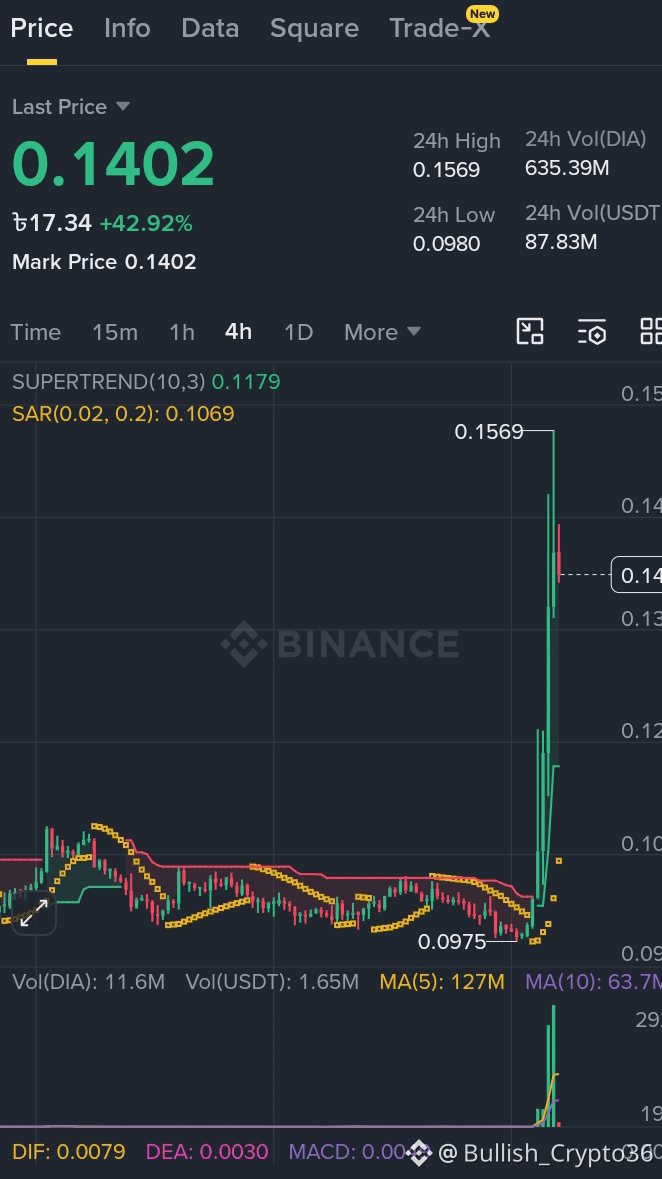Click the 24h Low value 0.0980
Image resolution: width=662 pixels, height=1179 pixels.
[446, 244]
